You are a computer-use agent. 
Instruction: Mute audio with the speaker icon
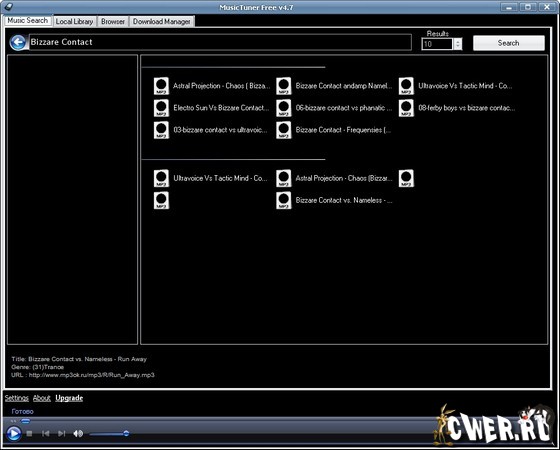click(x=78, y=434)
